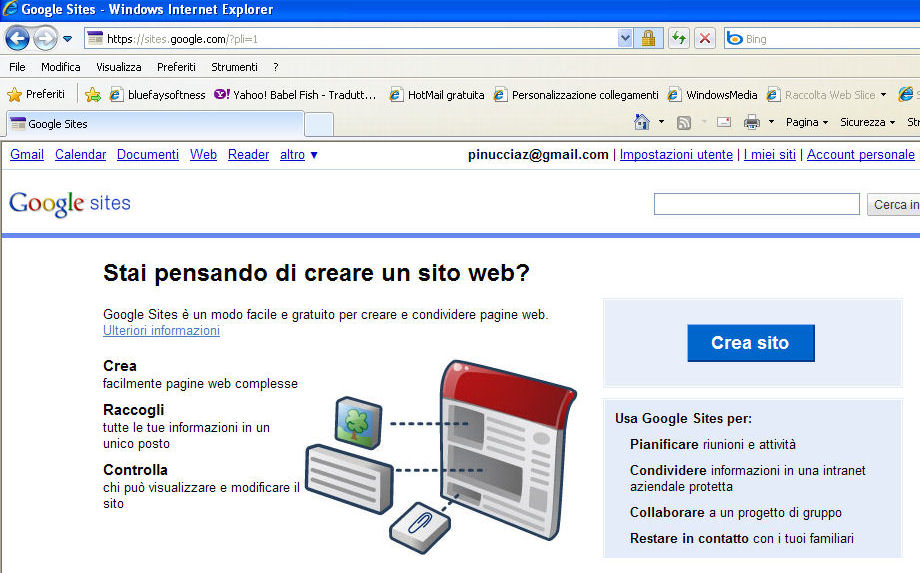Screen dimensions: 920x573
Task: Click the red-topped web page illustration
Action: click(x=508, y=449)
